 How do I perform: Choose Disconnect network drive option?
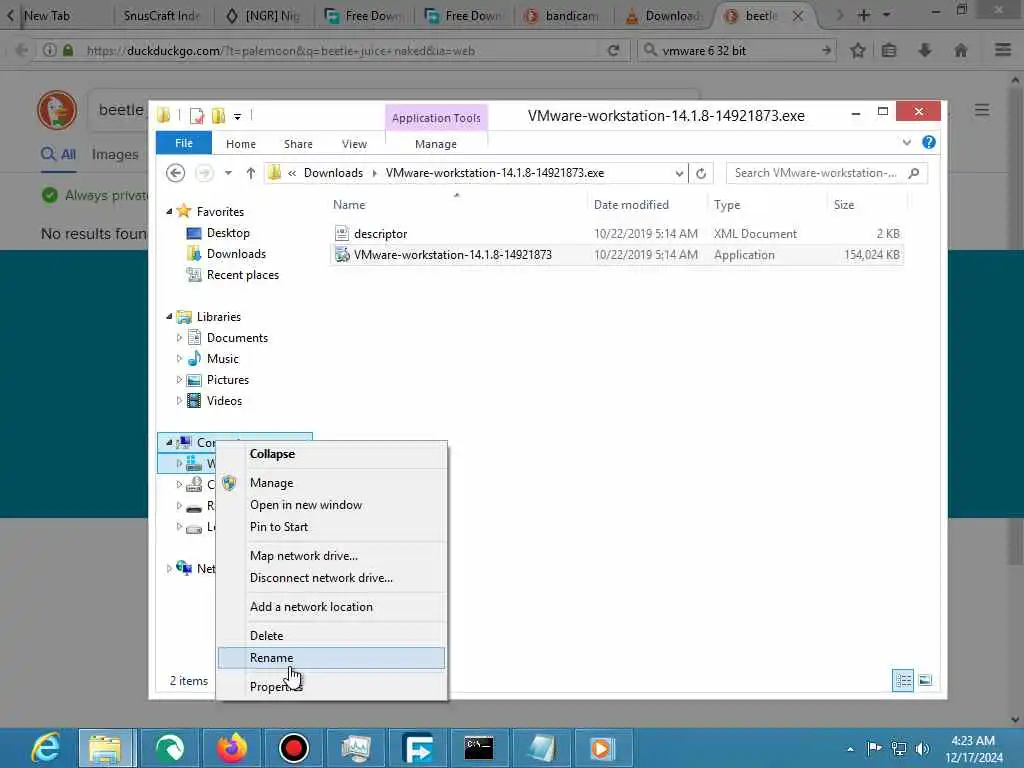(331, 578)
